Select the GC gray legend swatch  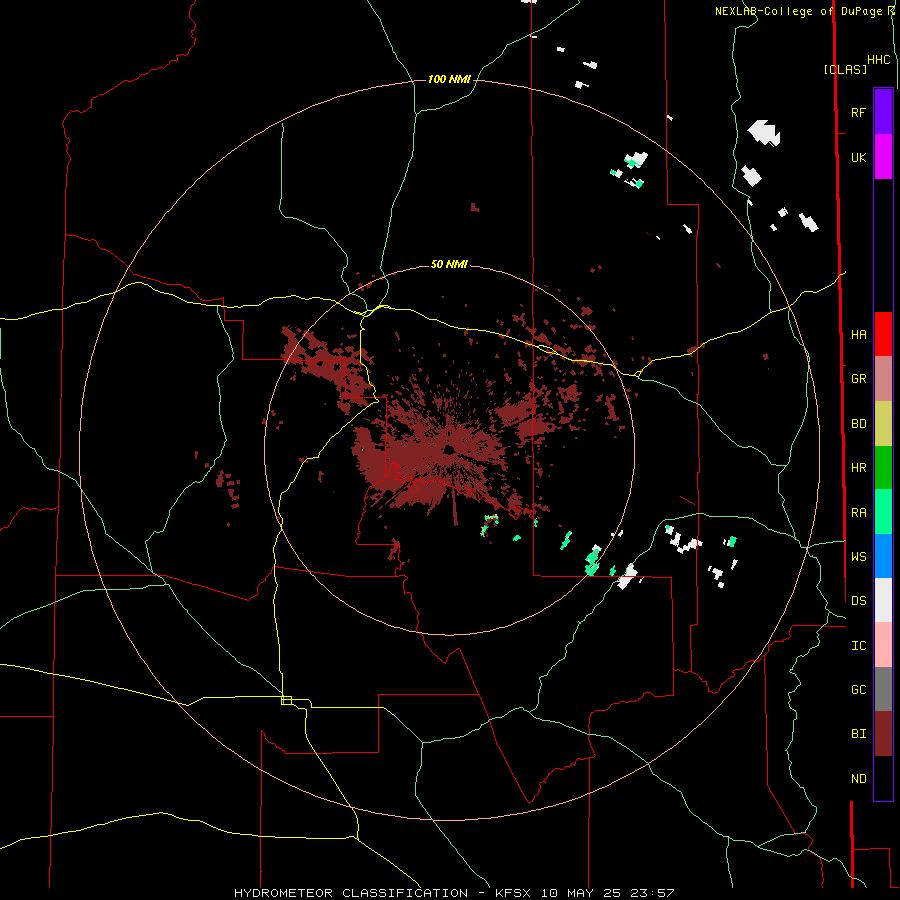click(x=883, y=689)
